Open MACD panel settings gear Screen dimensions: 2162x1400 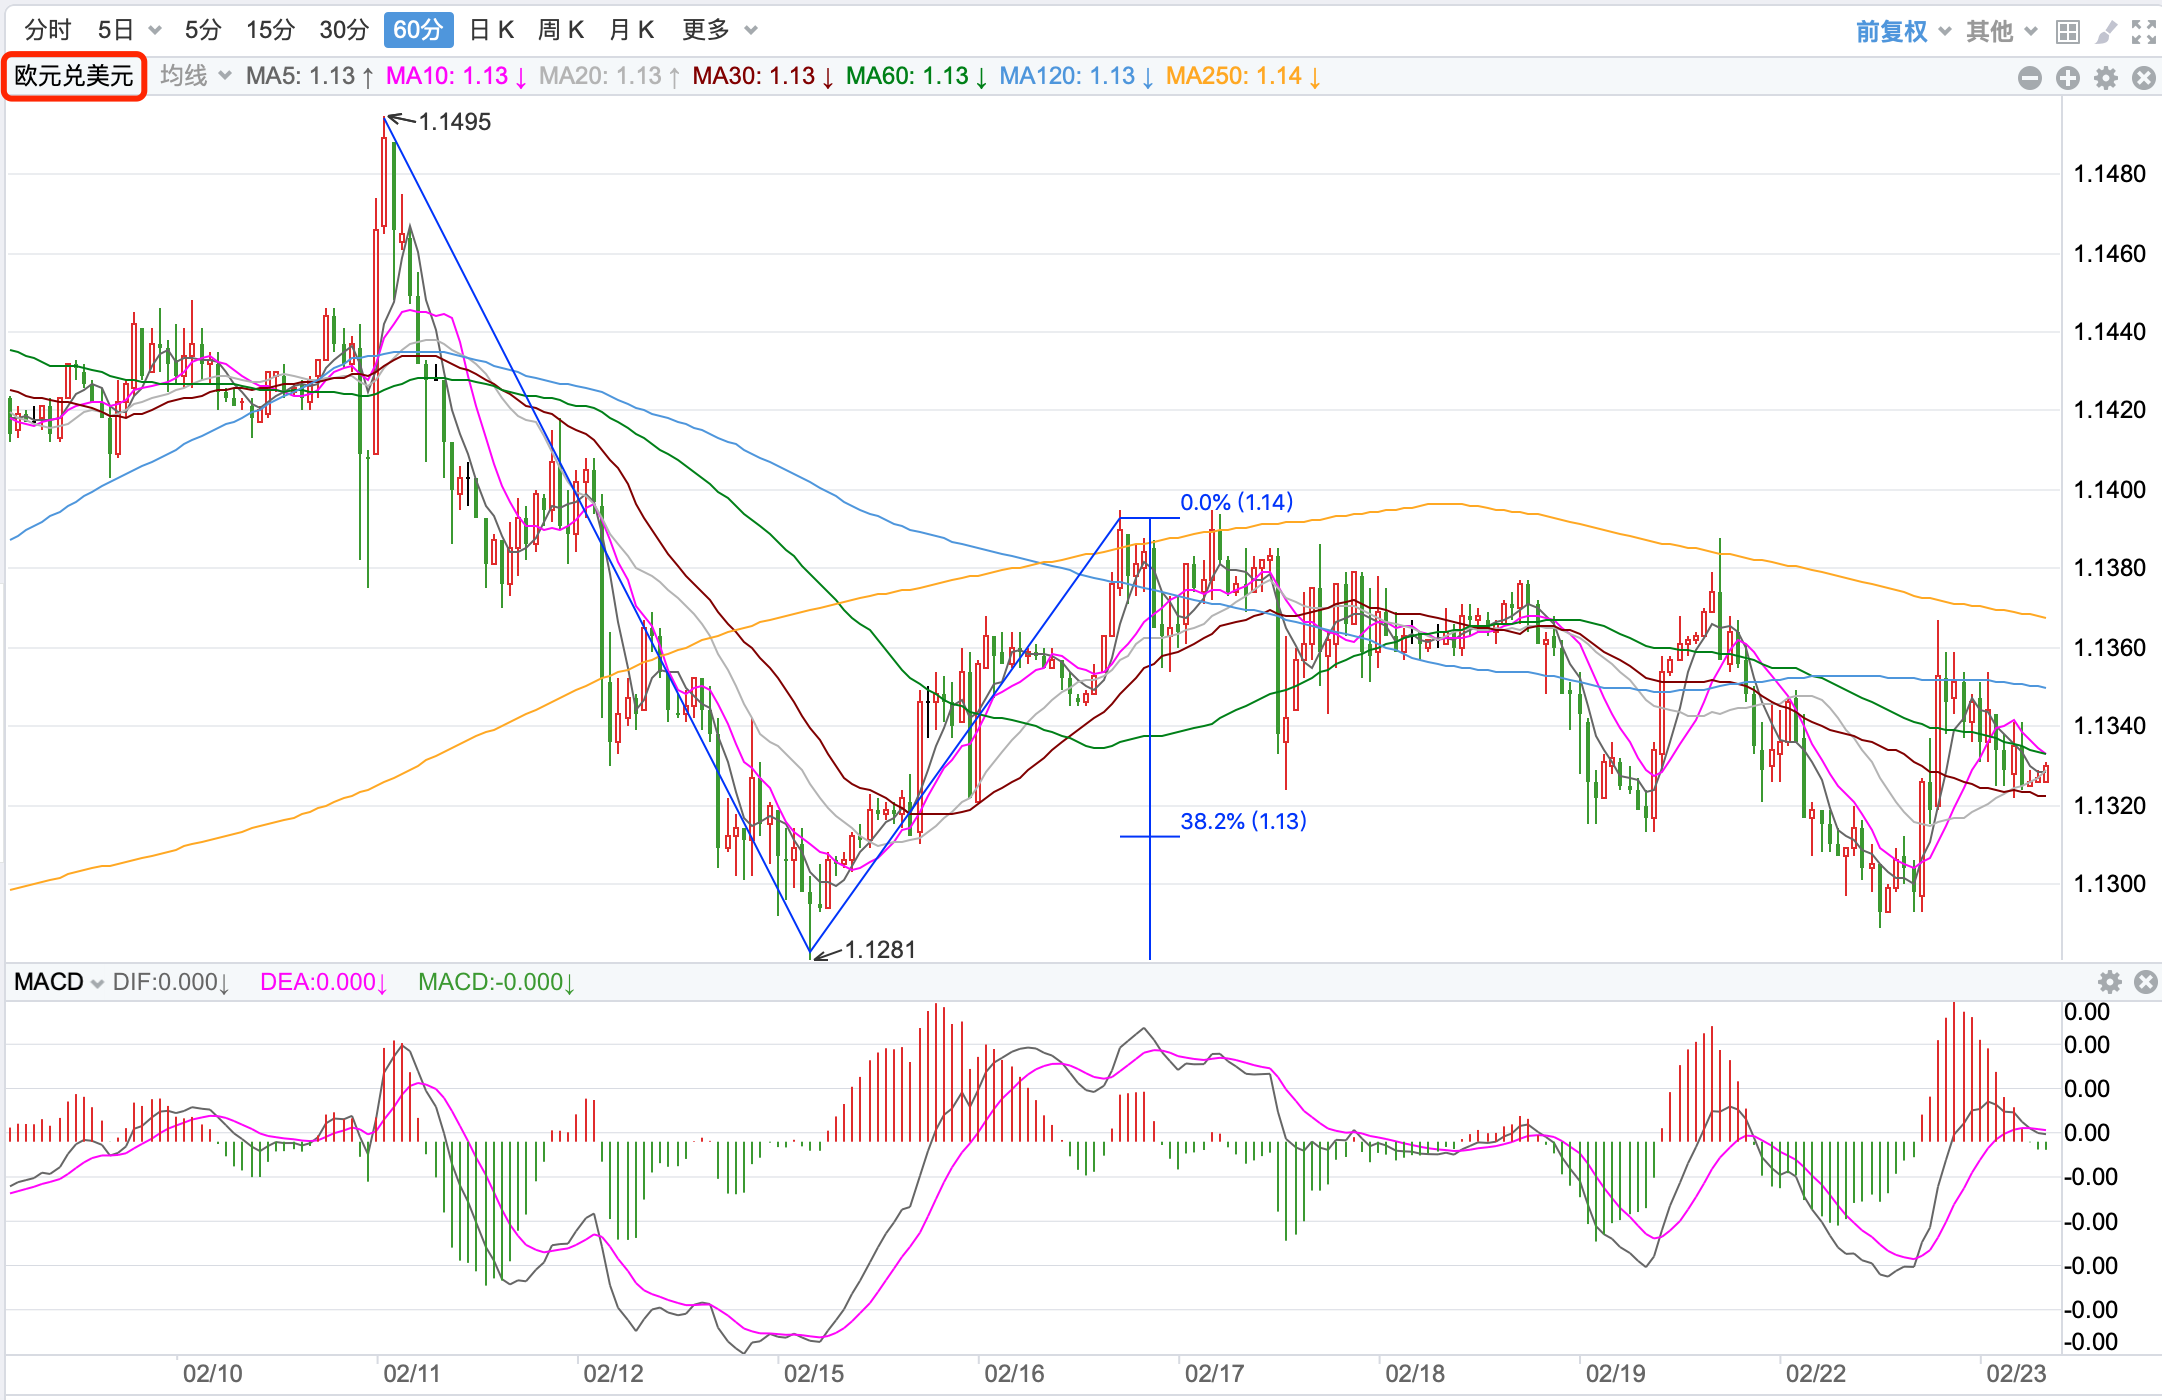(x=2110, y=982)
